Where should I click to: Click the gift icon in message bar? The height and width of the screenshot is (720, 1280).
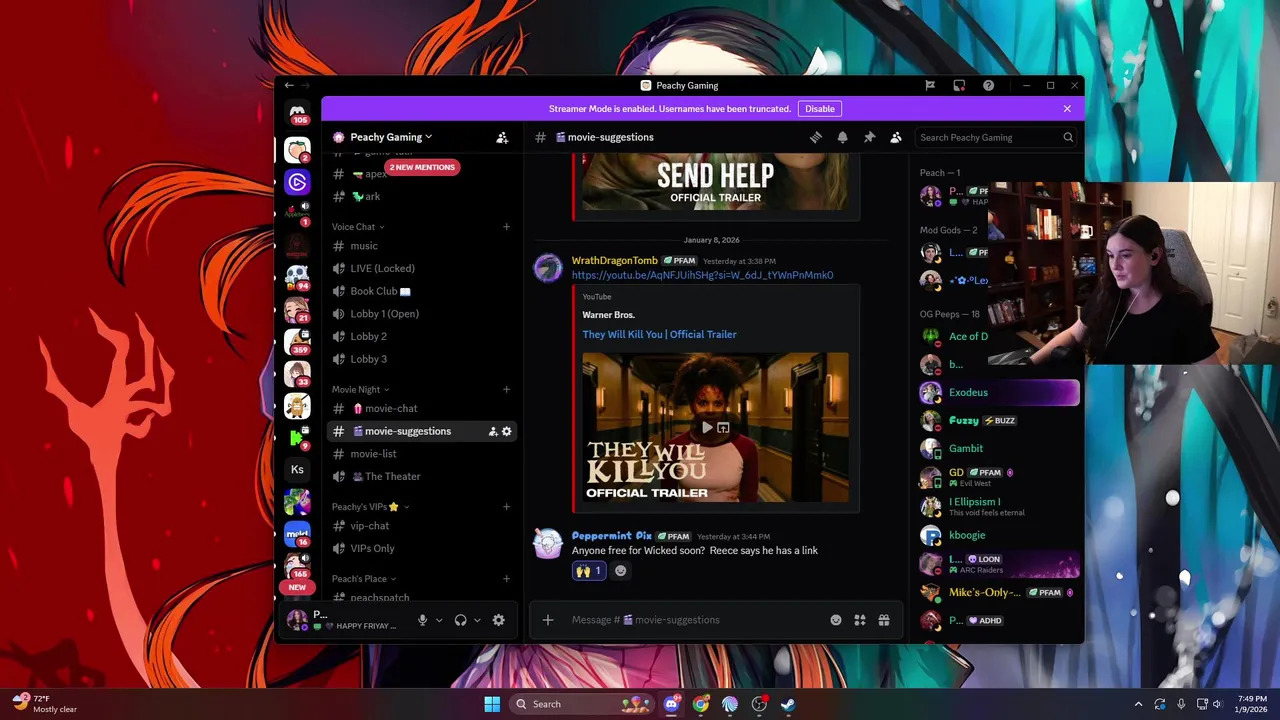[884, 620]
